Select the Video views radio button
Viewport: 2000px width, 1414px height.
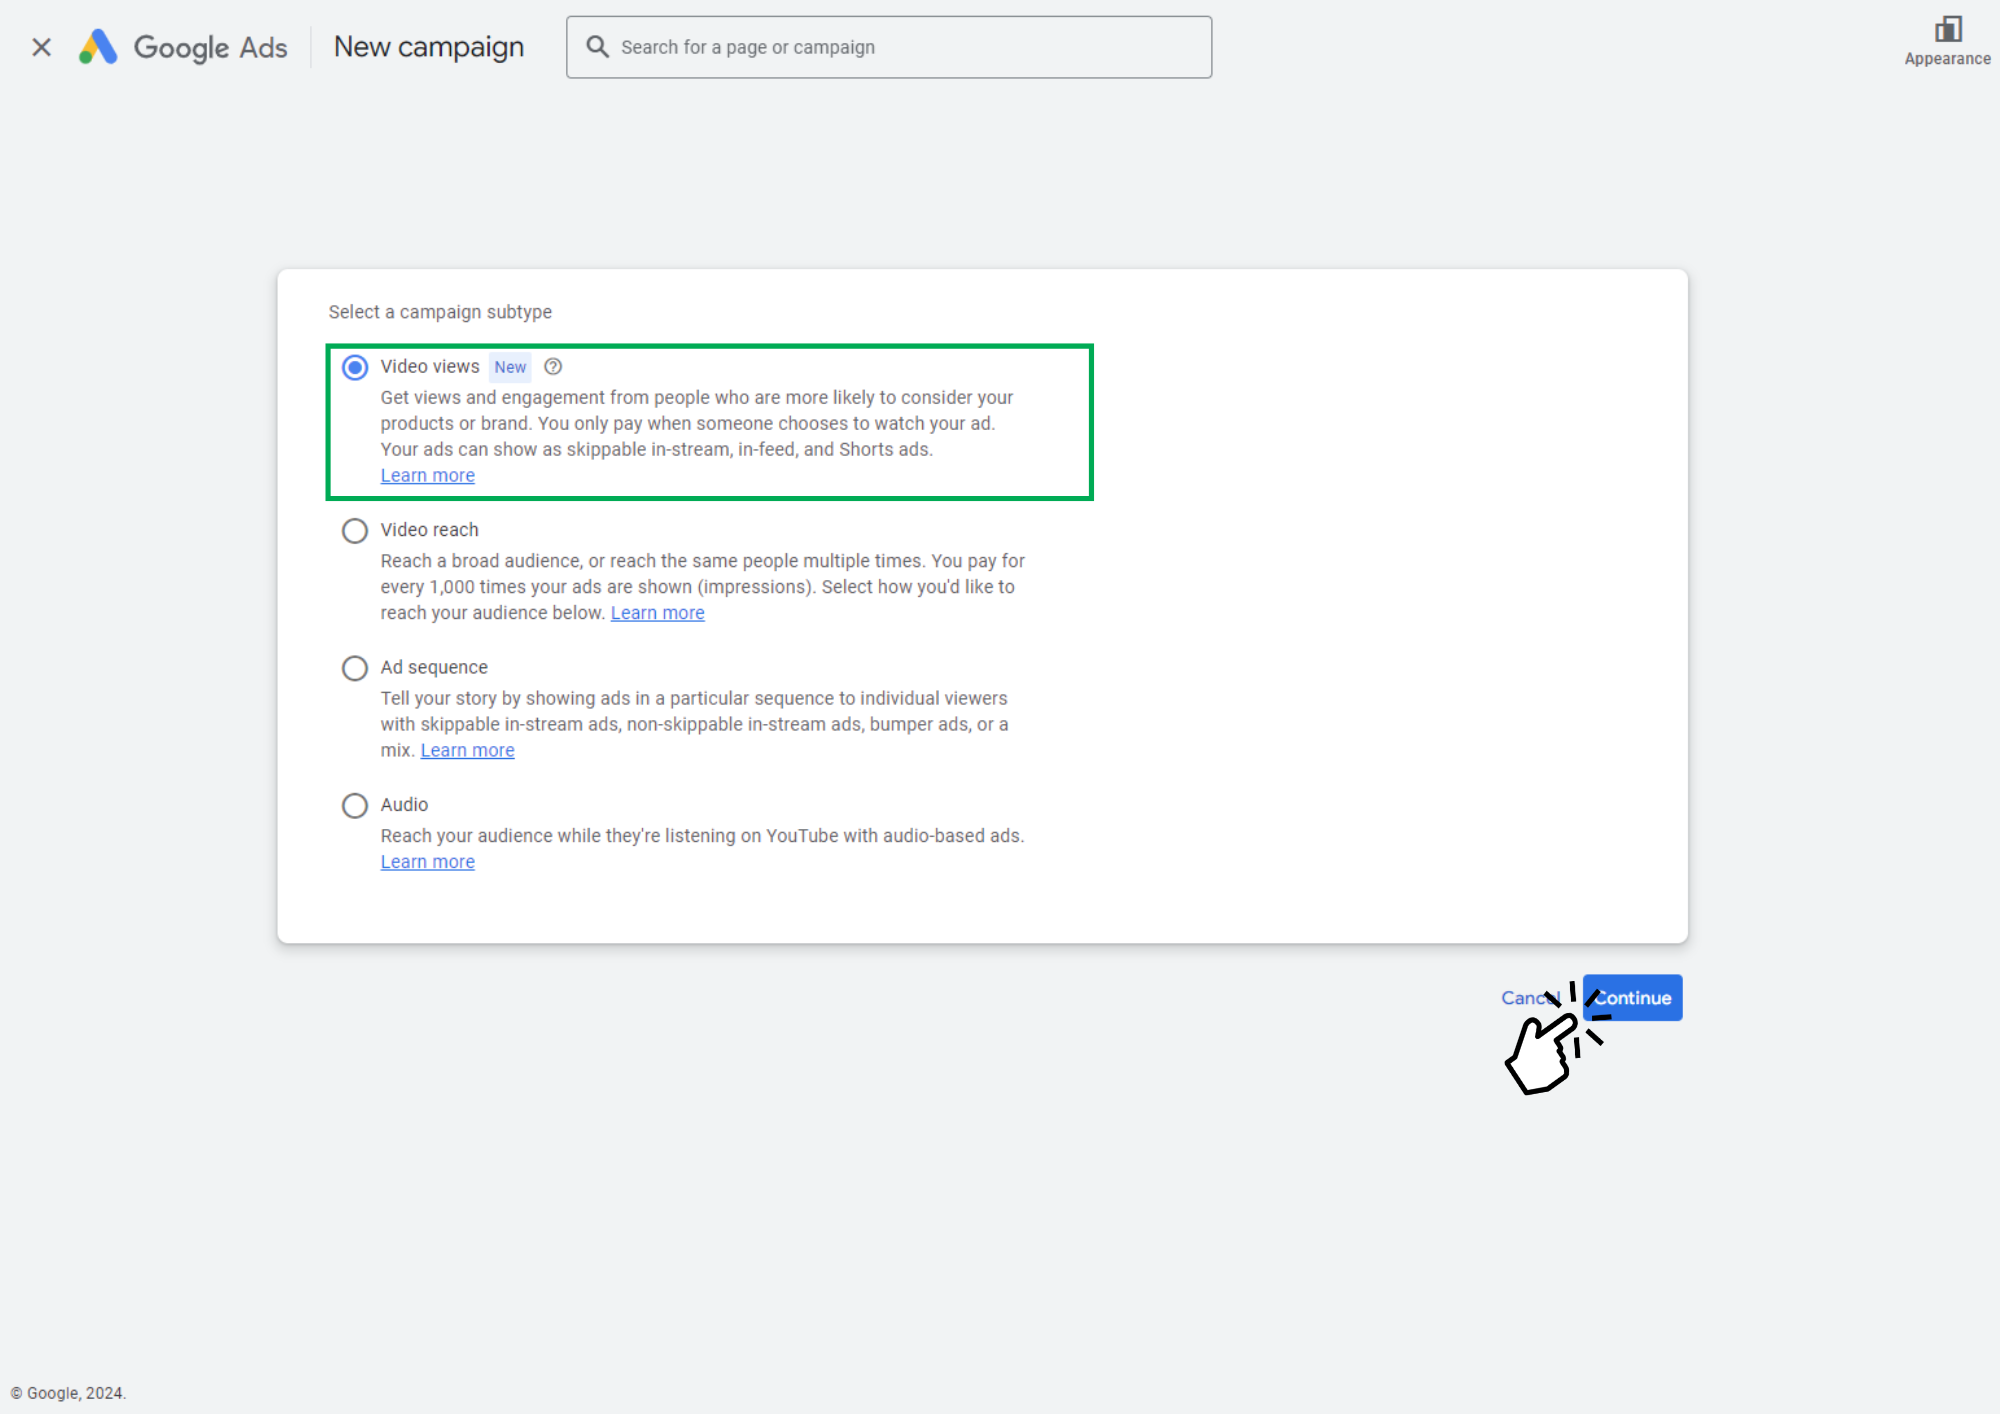[355, 367]
